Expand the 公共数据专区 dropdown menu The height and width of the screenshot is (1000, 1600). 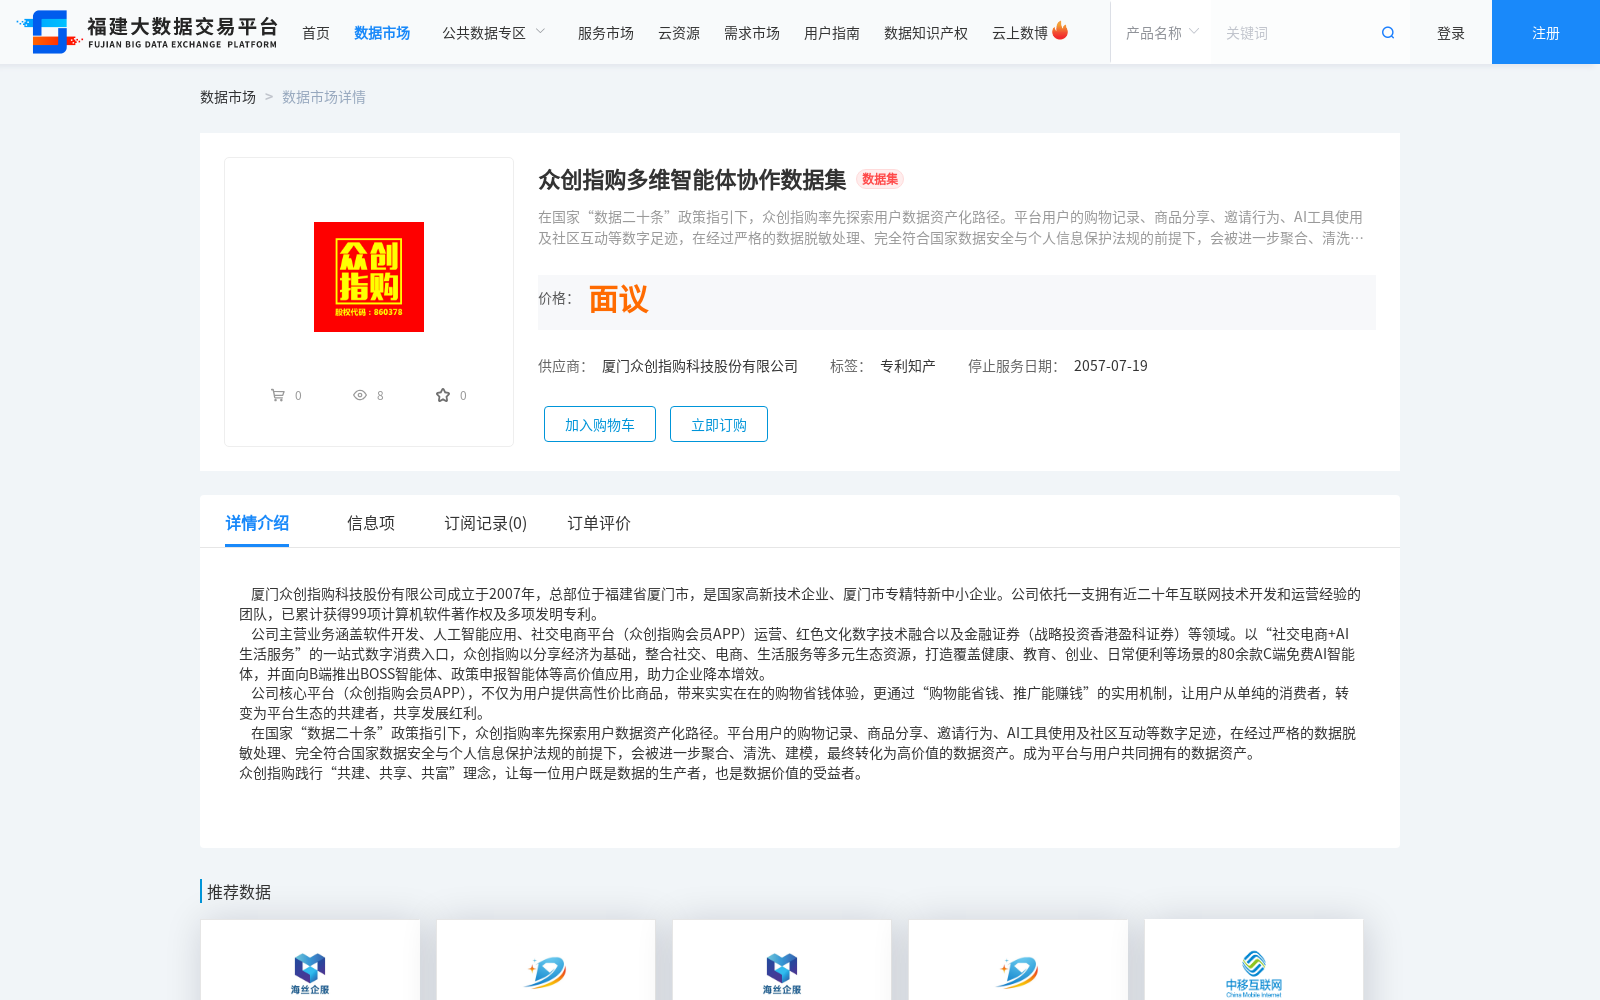point(494,33)
